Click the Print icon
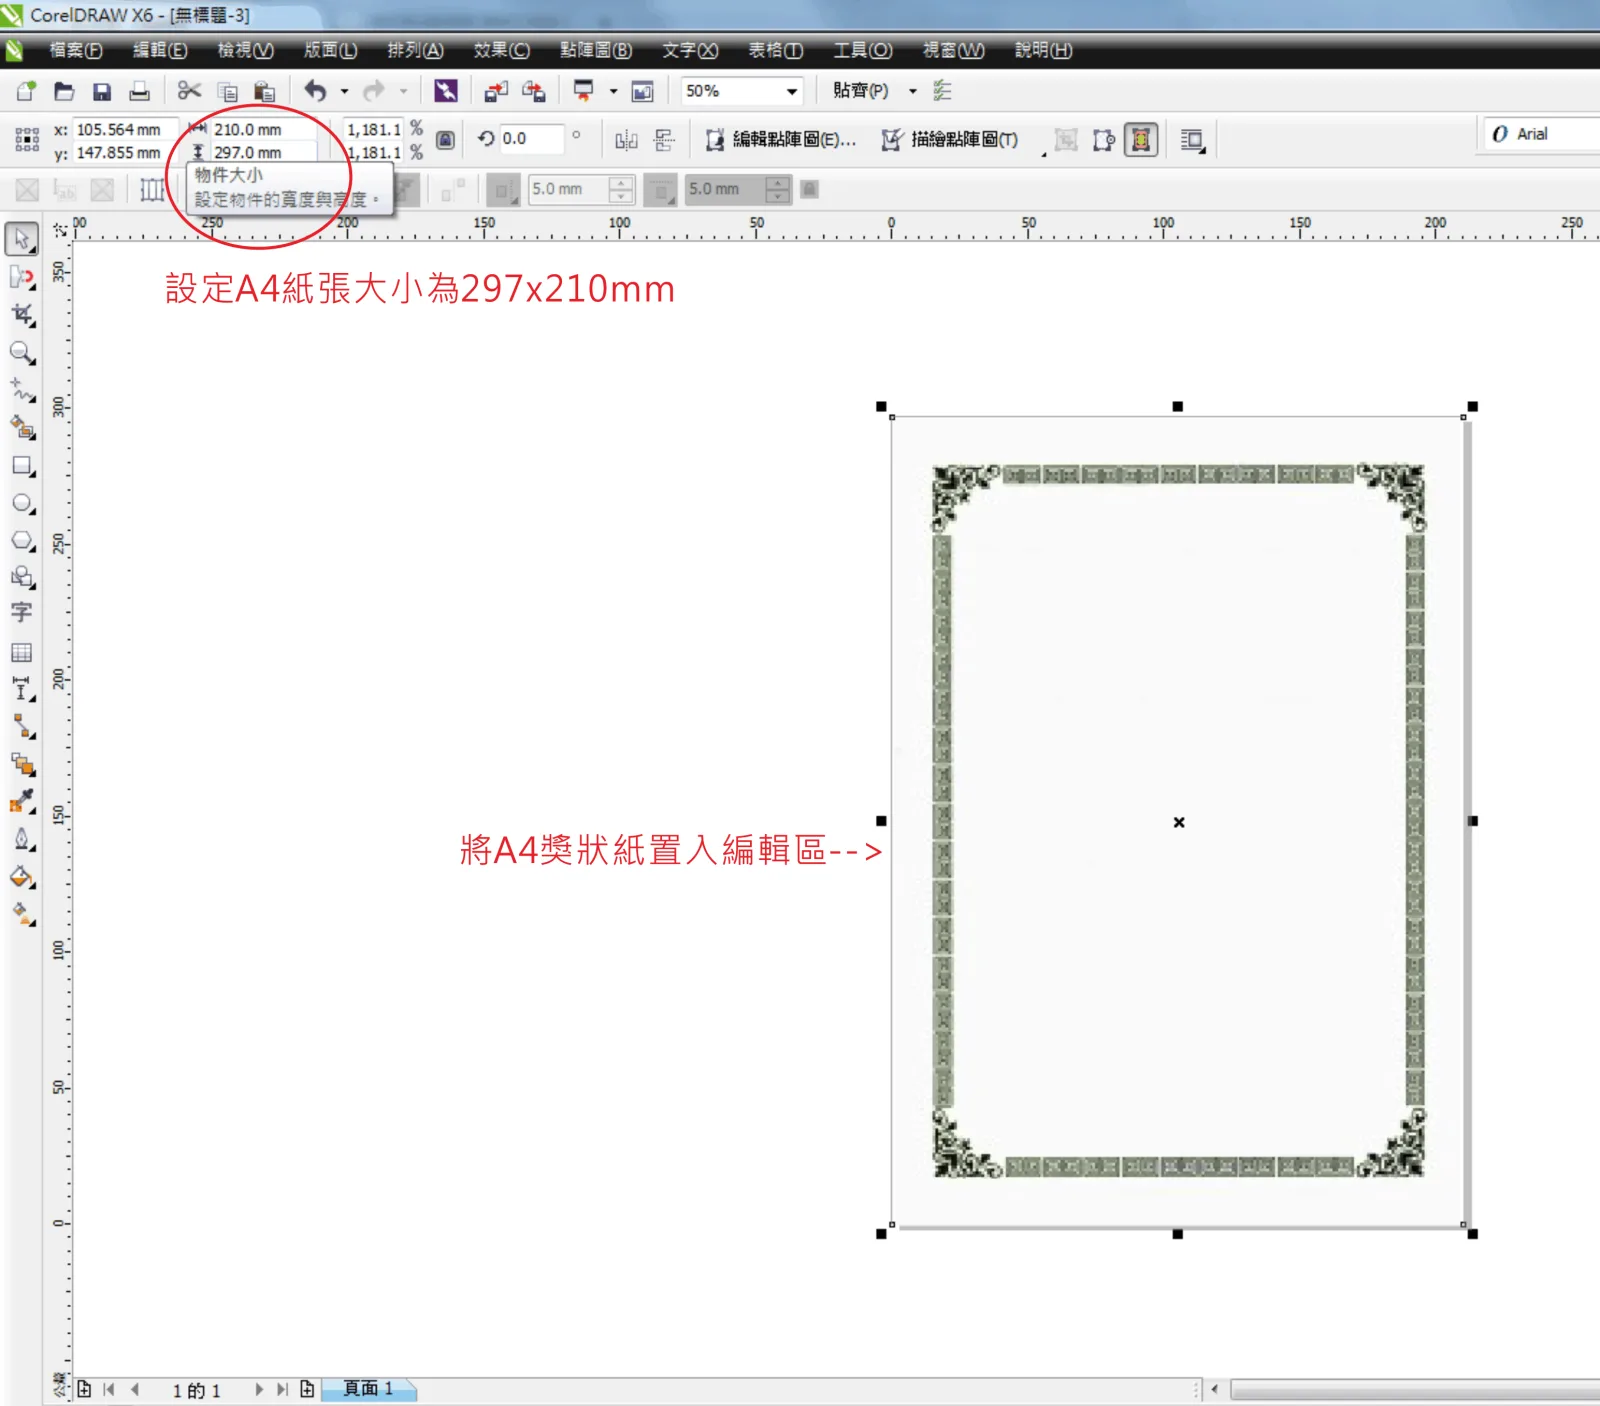This screenshot has width=1600, height=1406. pos(139,92)
